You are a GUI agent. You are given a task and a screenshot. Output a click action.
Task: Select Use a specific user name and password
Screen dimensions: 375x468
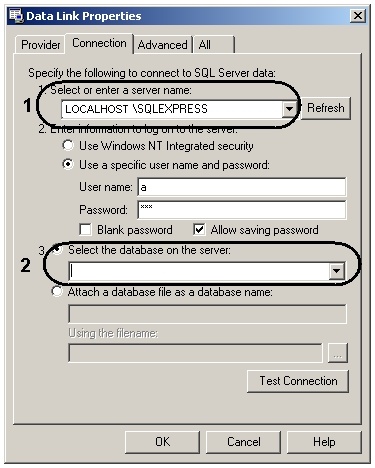tap(68, 164)
